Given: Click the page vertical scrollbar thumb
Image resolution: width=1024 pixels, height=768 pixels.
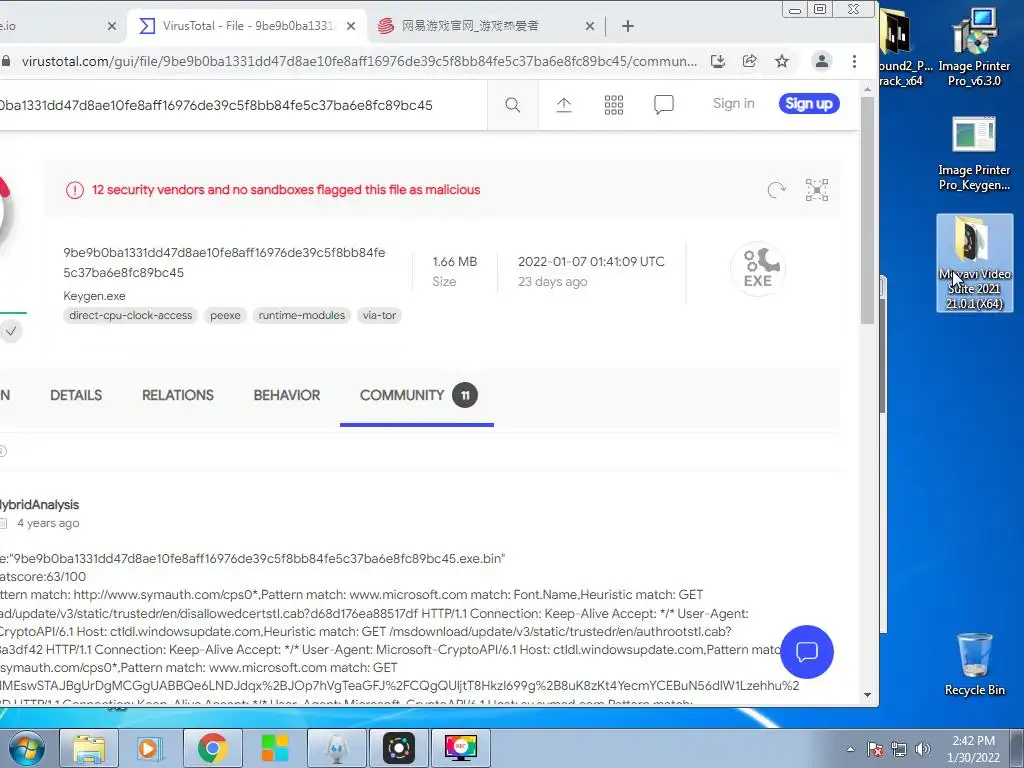Looking at the screenshot, I should pyautogui.click(x=867, y=210).
